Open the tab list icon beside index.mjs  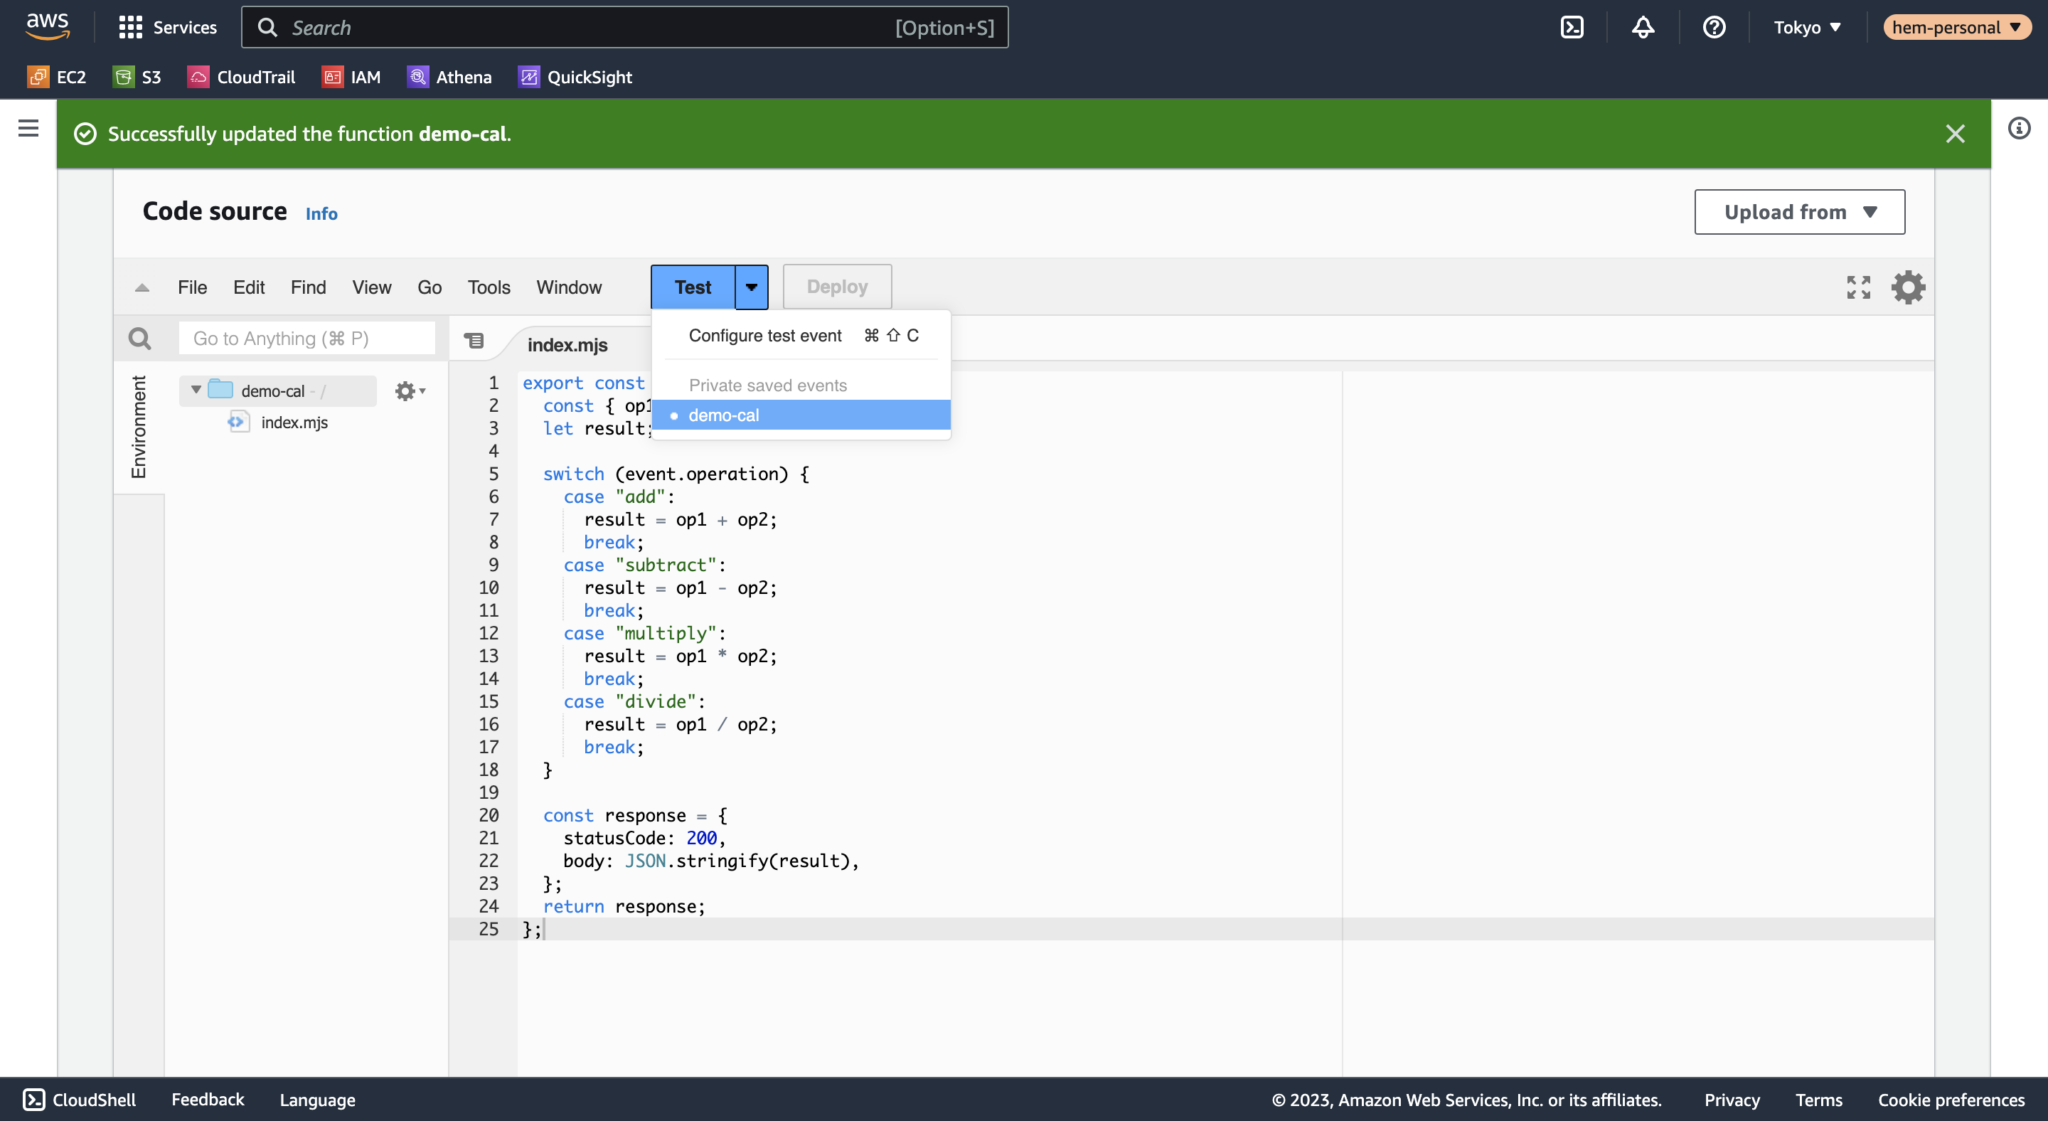point(474,341)
